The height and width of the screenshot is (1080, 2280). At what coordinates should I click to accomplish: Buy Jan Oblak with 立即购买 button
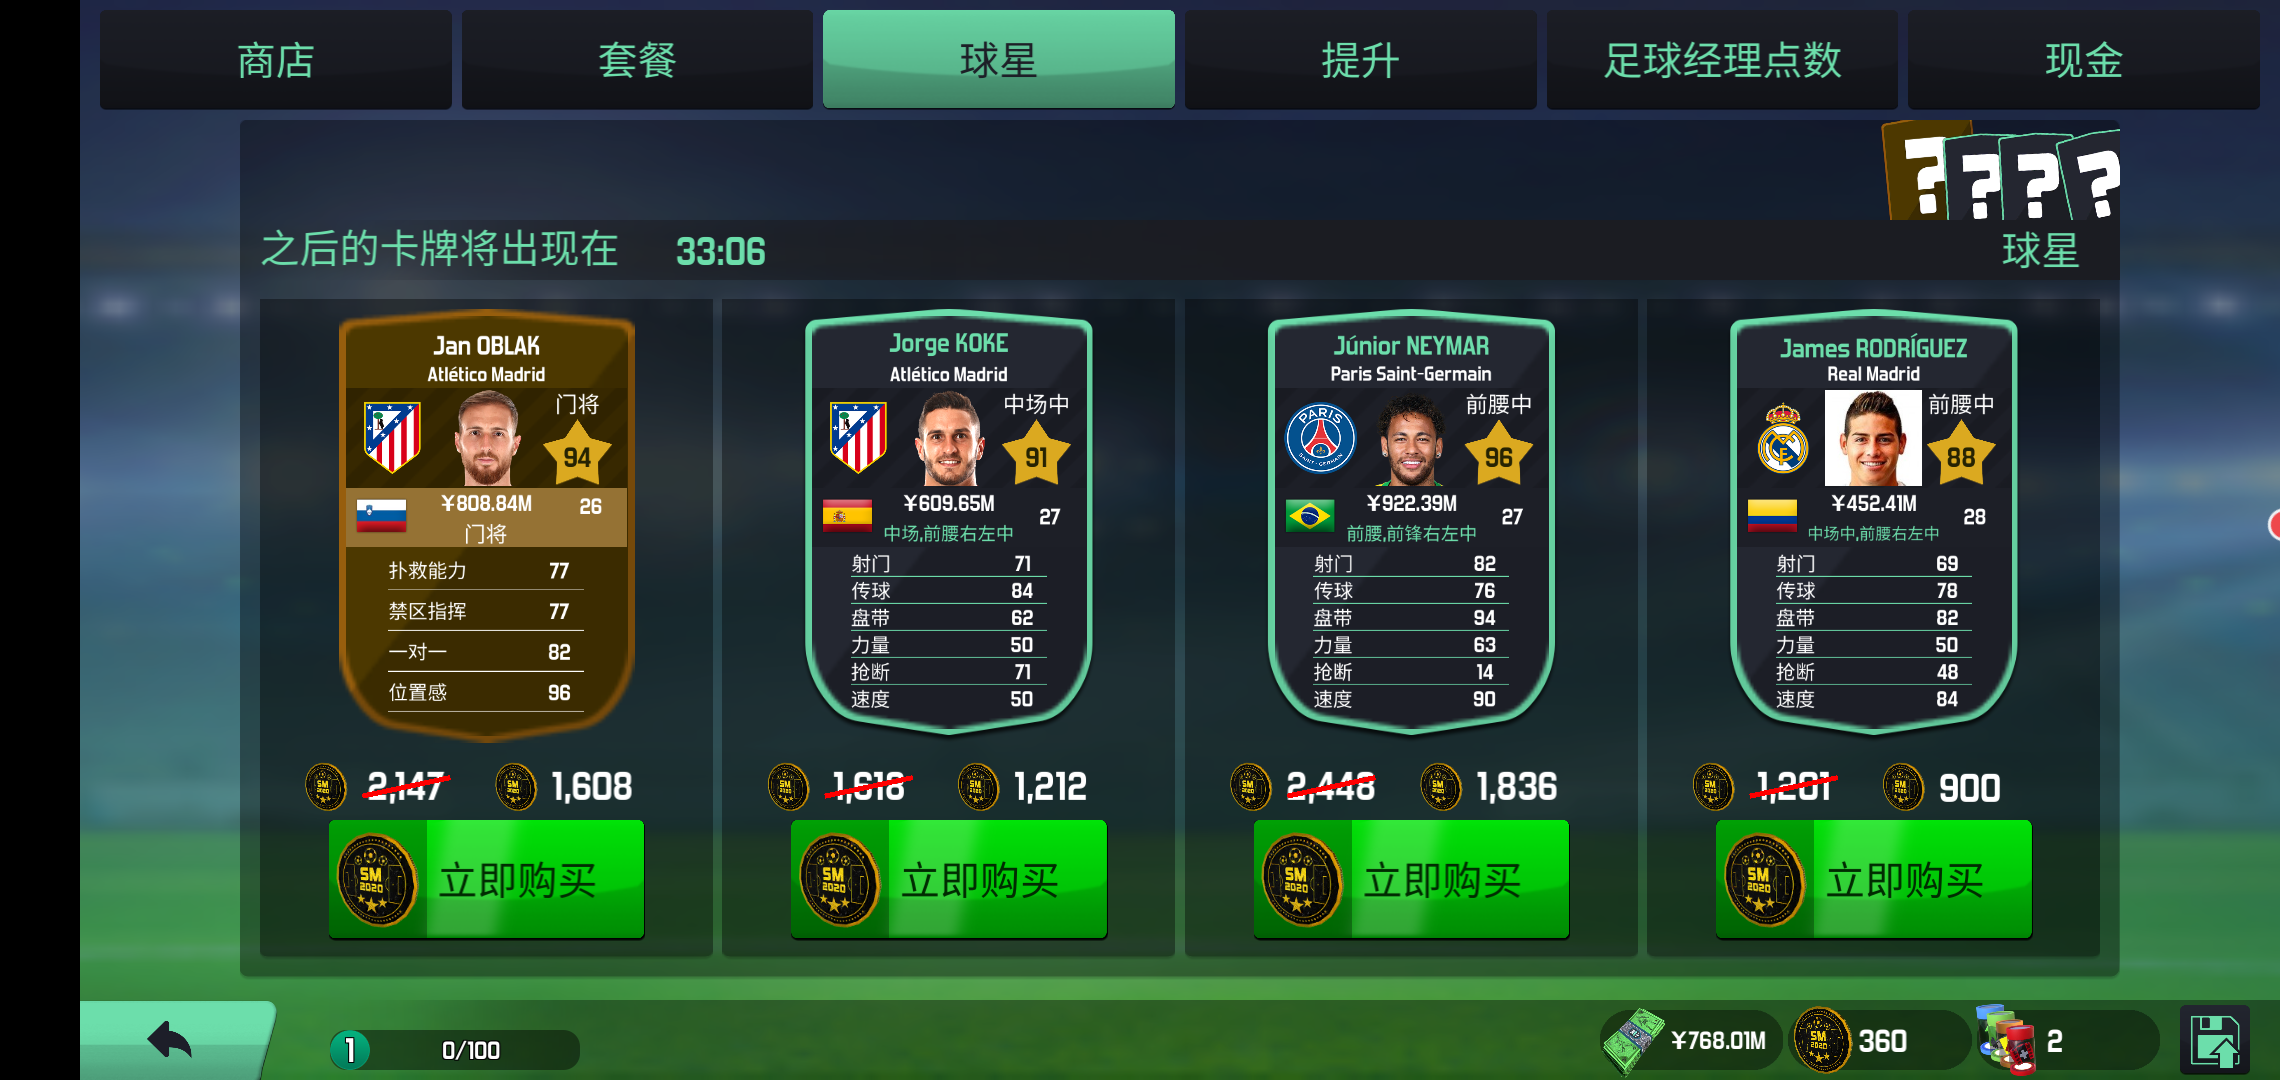[486, 879]
